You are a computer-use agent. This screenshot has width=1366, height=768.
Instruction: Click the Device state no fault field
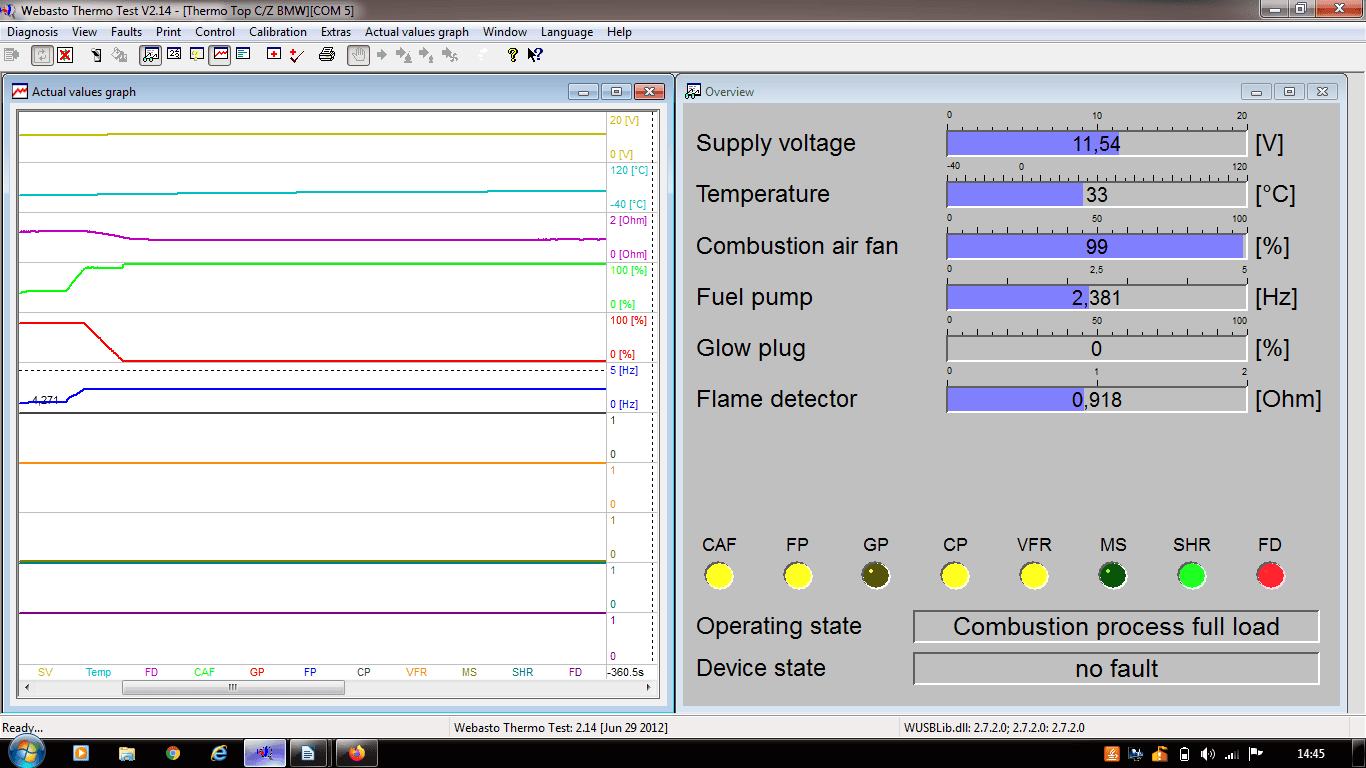coord(1116,669)
